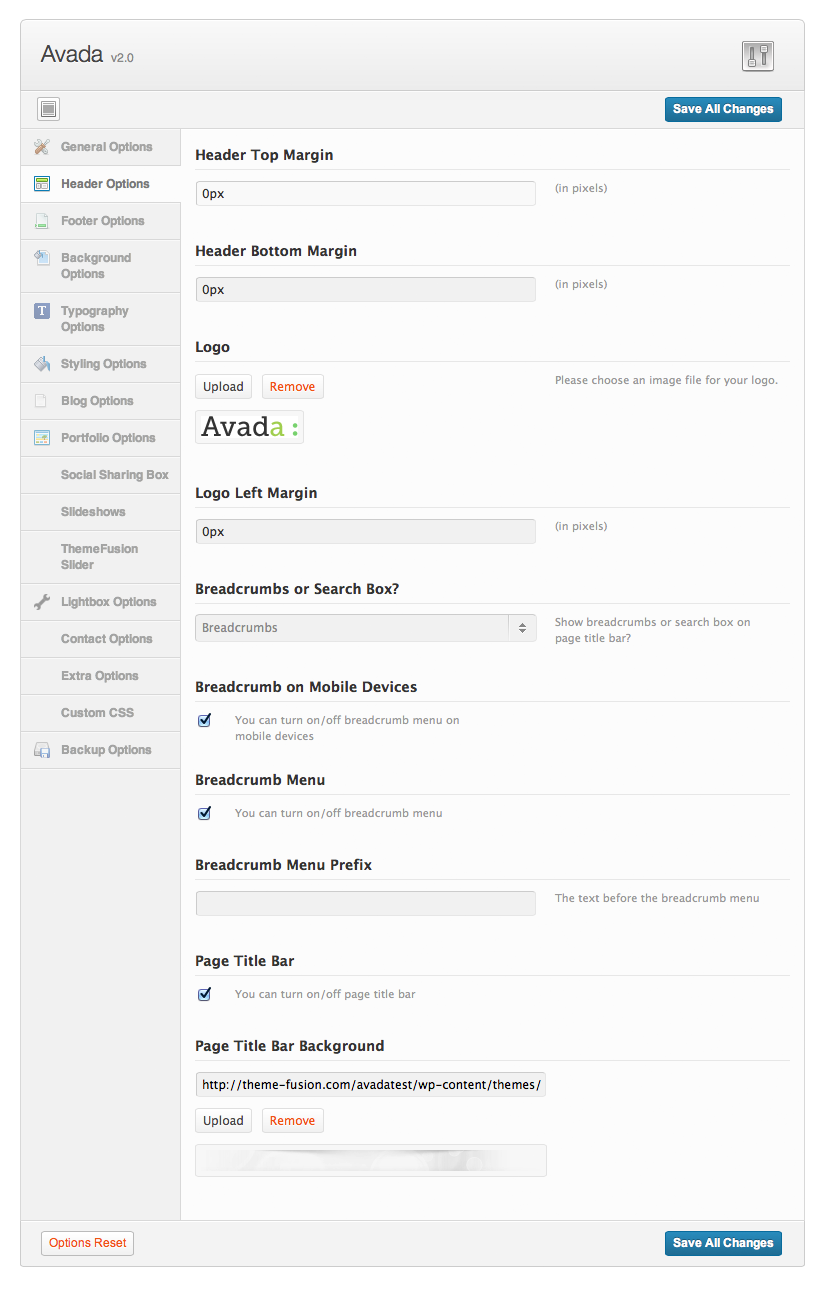The width and height of the screenshot is (826, 1290).
Task: Click the Background Options icon in sidebar
Action: click(41, 258)
